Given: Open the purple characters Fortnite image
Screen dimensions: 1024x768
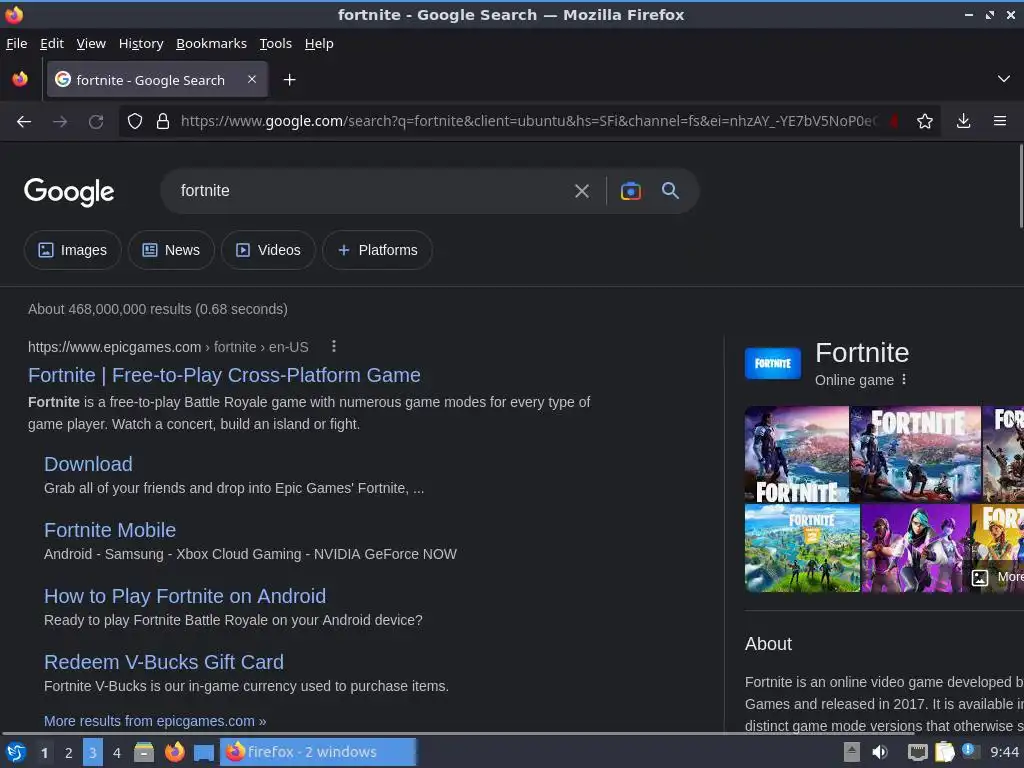Looking at the screenshot, I should (x=916, y=548).
